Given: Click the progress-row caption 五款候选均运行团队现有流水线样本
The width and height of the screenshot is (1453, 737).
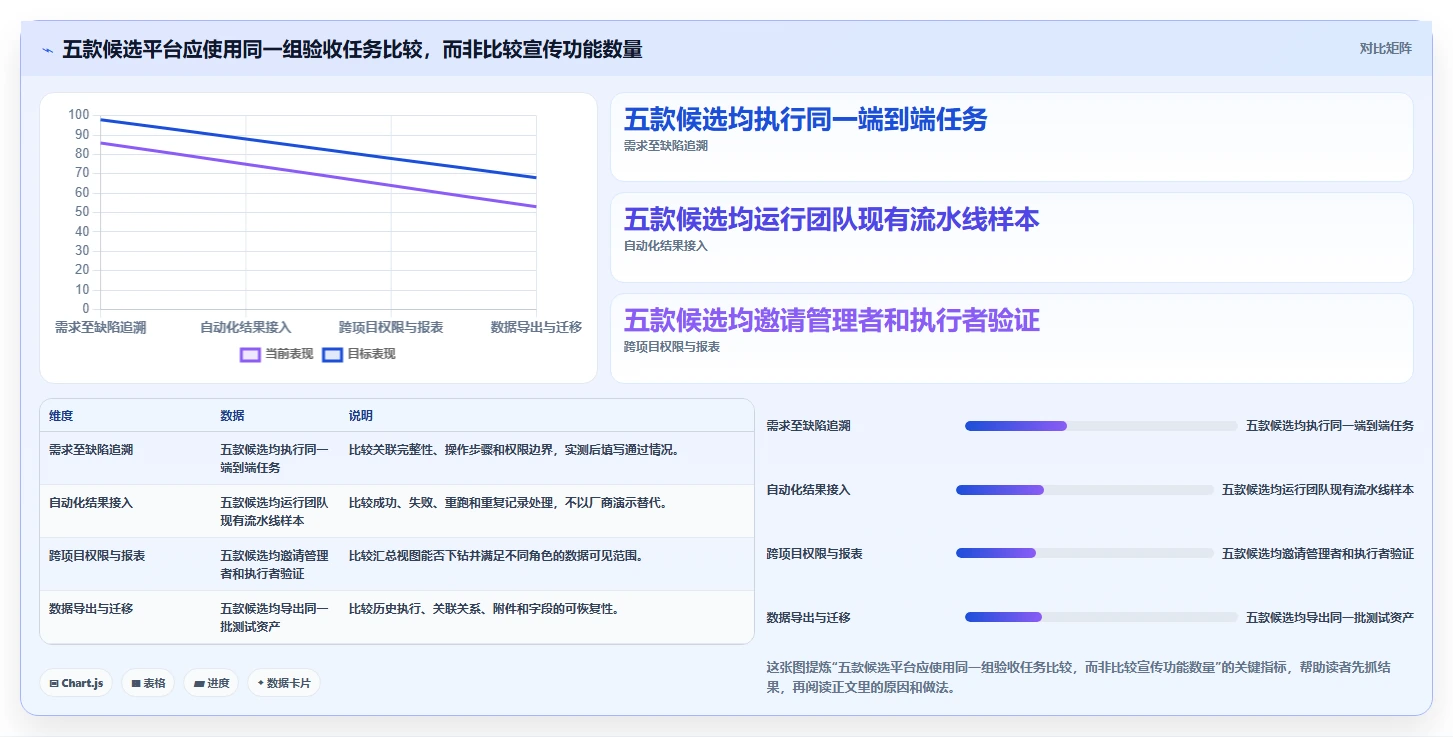Looking at the screenshot, I should [1318, 490].
